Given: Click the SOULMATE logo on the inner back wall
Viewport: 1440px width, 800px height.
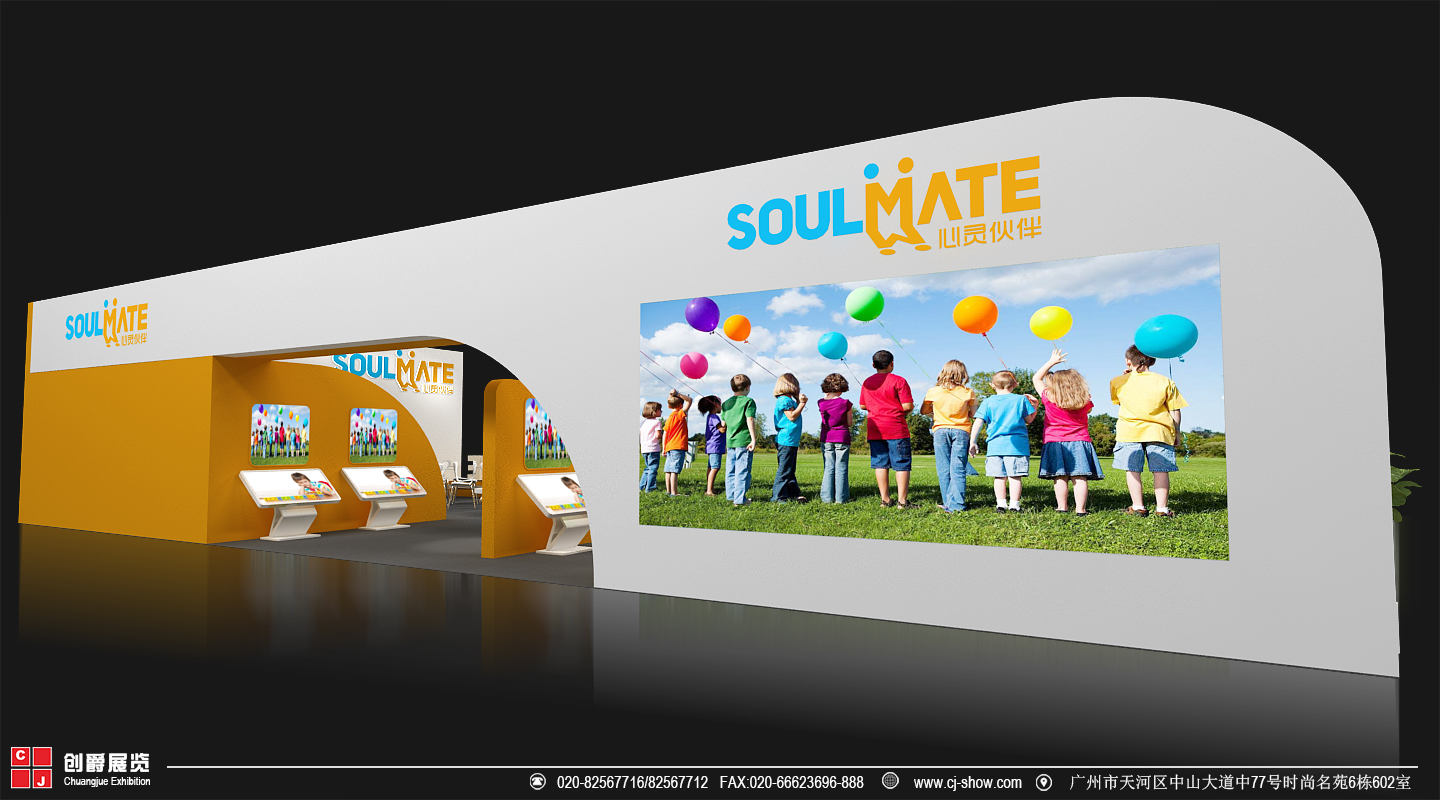Looking at the screenshot, I should [x=393, y=371].
